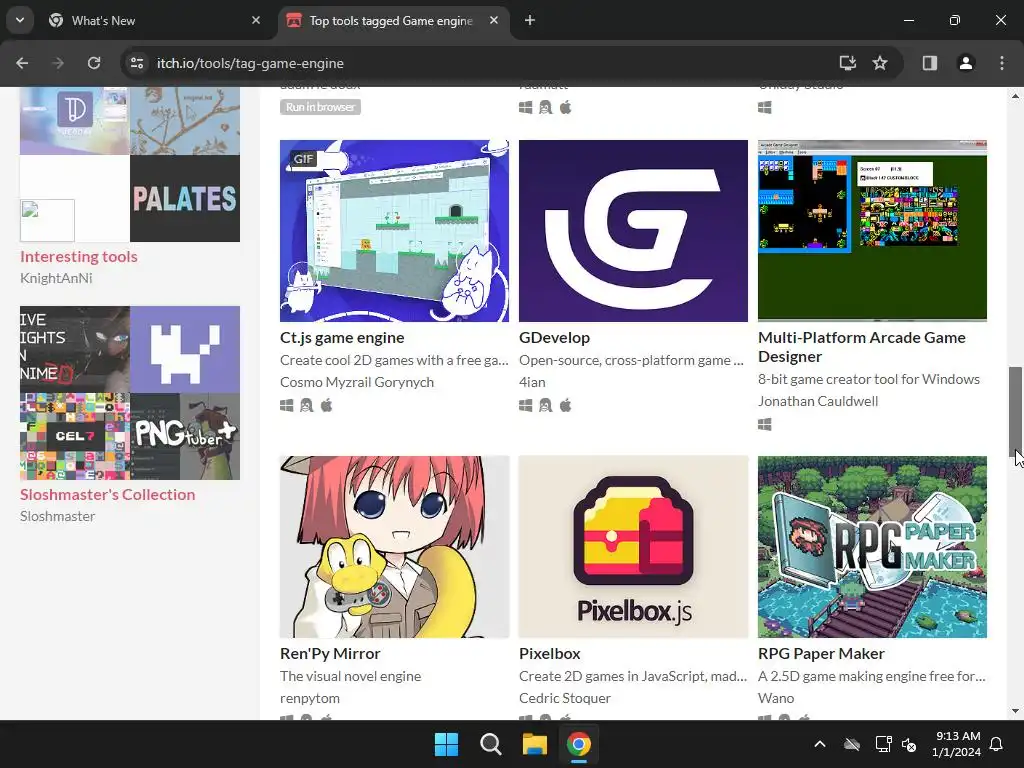Click the scrollbar down arrow
Image resolution: width=1024 pixels, height=768 pixels.
pyautogui.click(x=1015, y=711)
